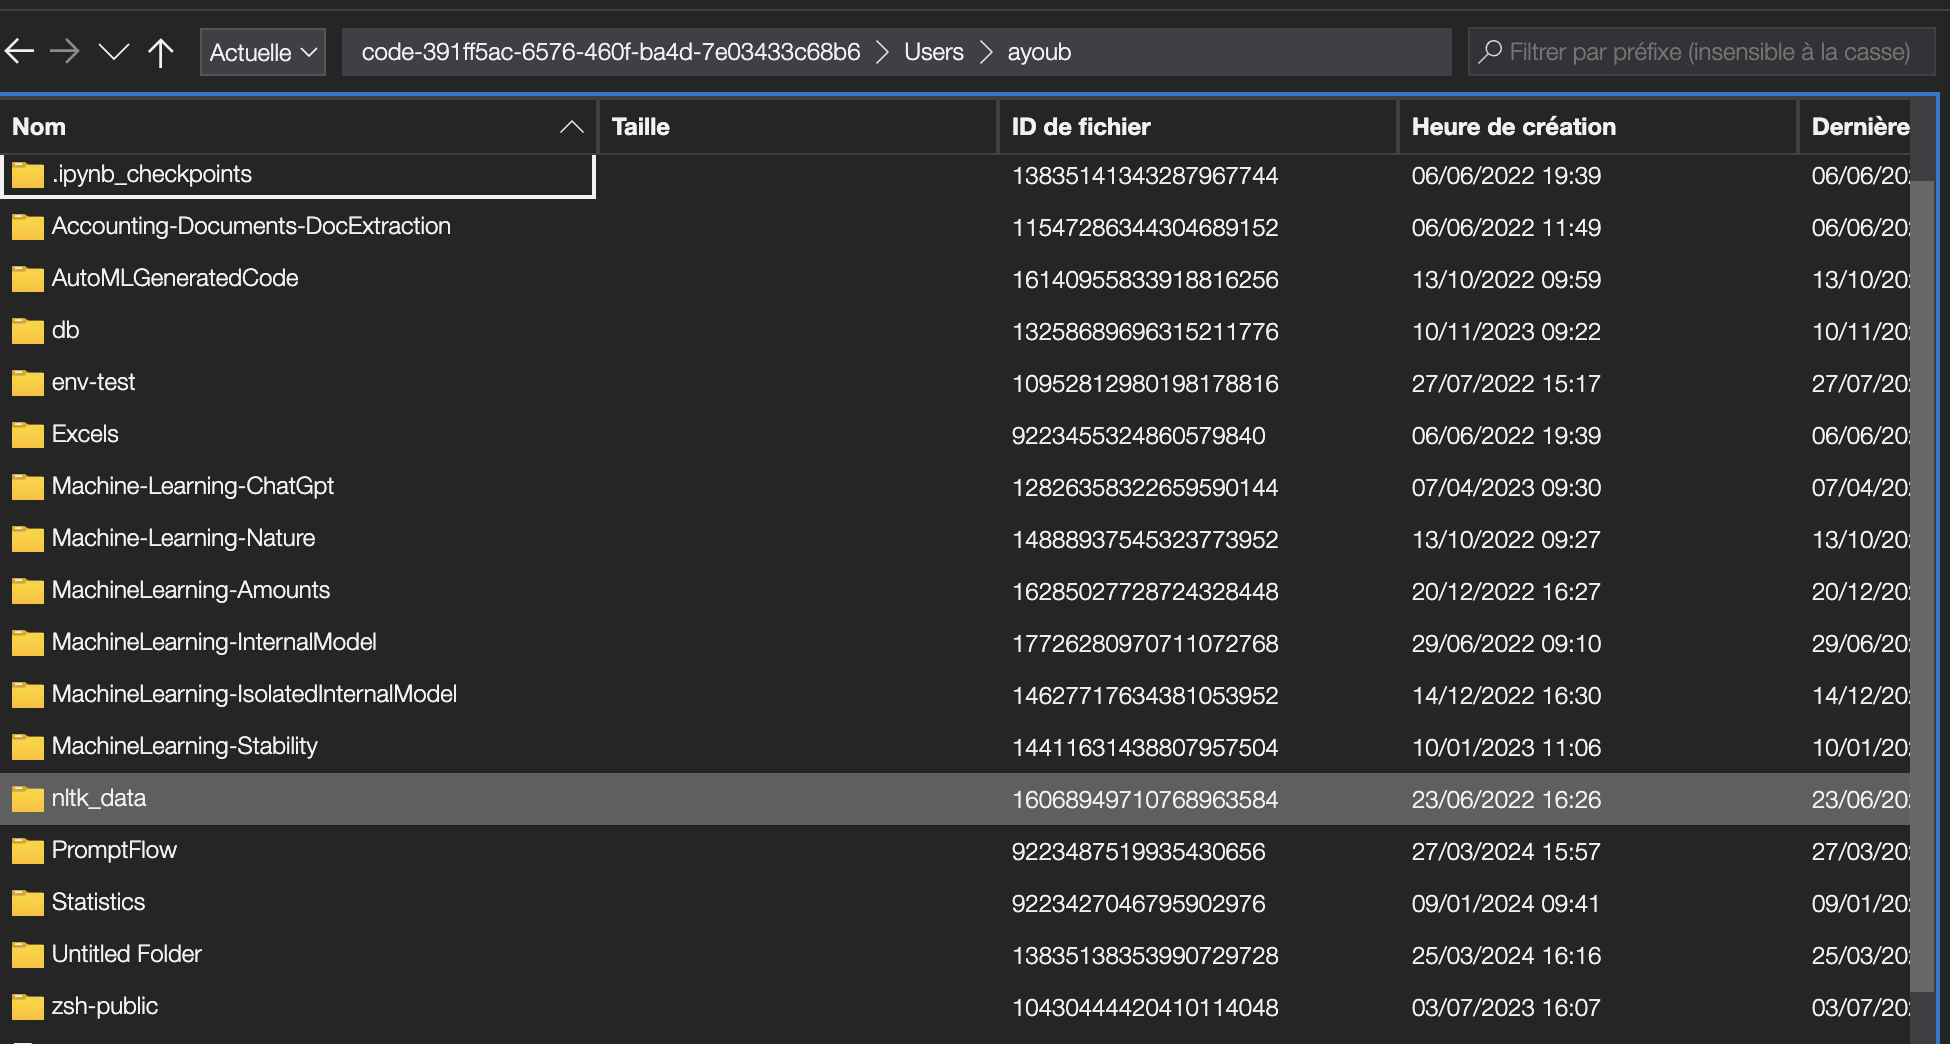Expand chevron after code-391ff5ac breadcrumb
The image size is (1950, 1044).
click(x=882, y=52)
